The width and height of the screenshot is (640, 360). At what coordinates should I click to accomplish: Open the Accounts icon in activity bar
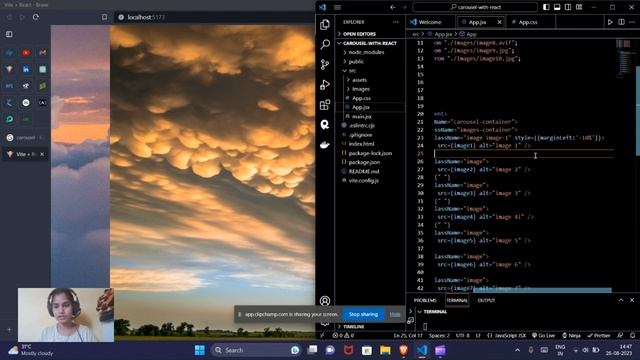click(x=325, y=301)
